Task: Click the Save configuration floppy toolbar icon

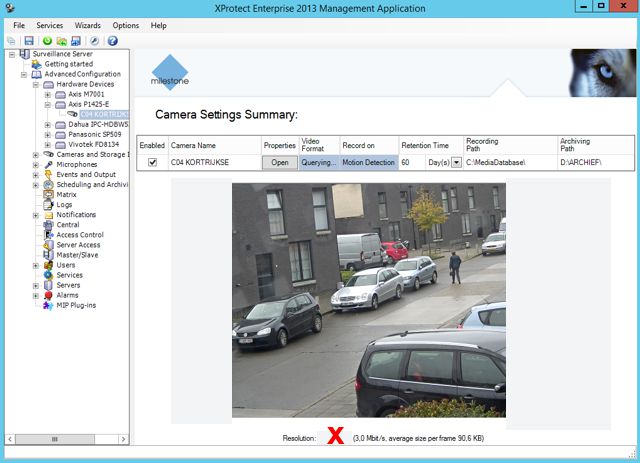Action: (x=29, y=40)
